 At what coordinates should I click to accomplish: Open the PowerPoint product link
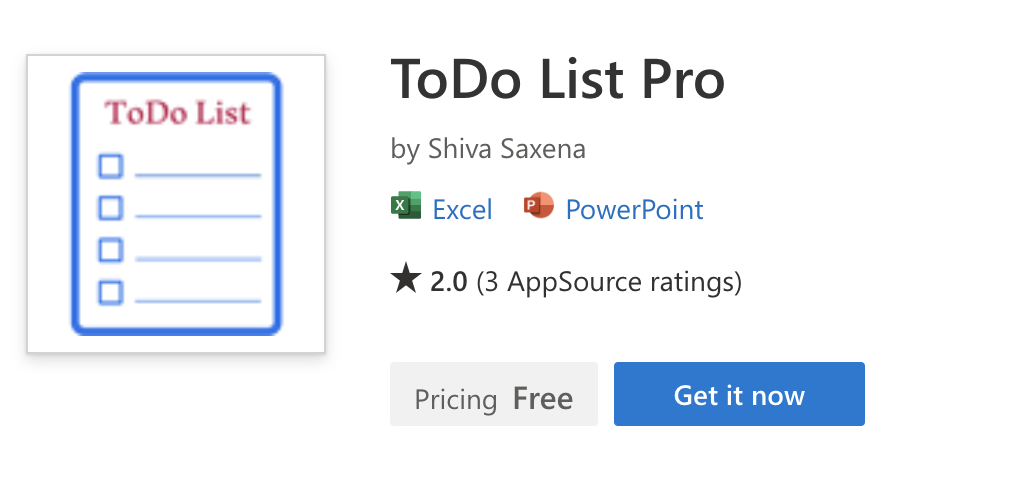634,210
